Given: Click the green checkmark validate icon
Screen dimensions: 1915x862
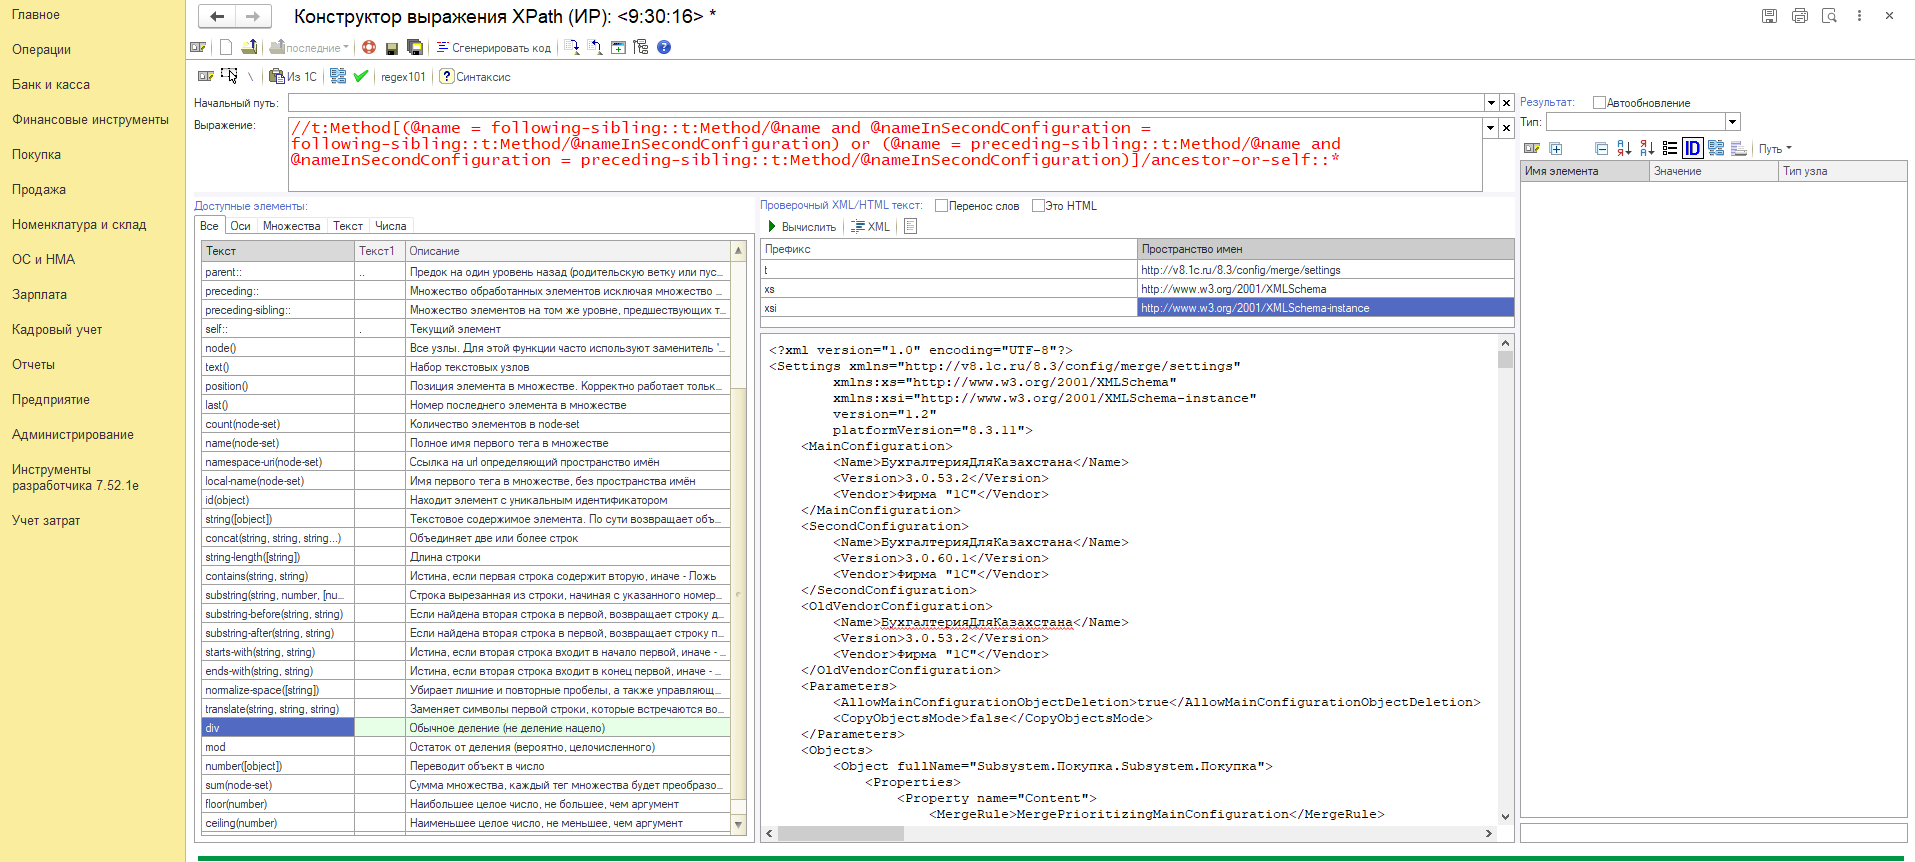Looking at the screenshot, I should pos(361,76).
